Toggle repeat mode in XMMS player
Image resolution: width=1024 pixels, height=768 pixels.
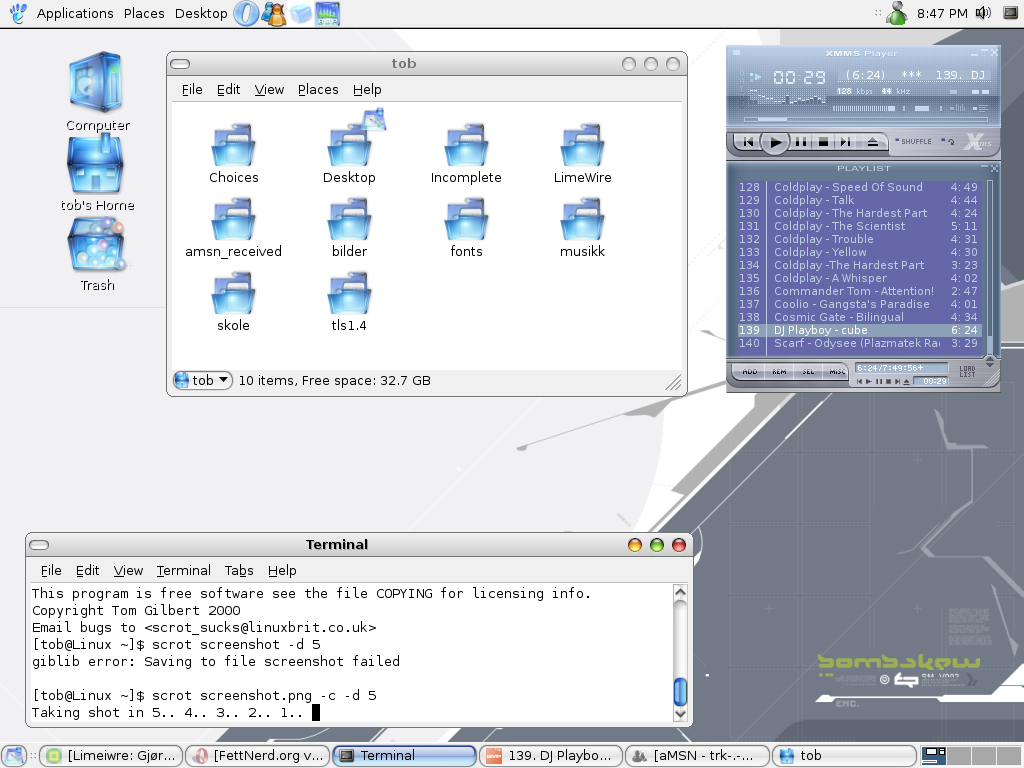(x=948, y=141)
